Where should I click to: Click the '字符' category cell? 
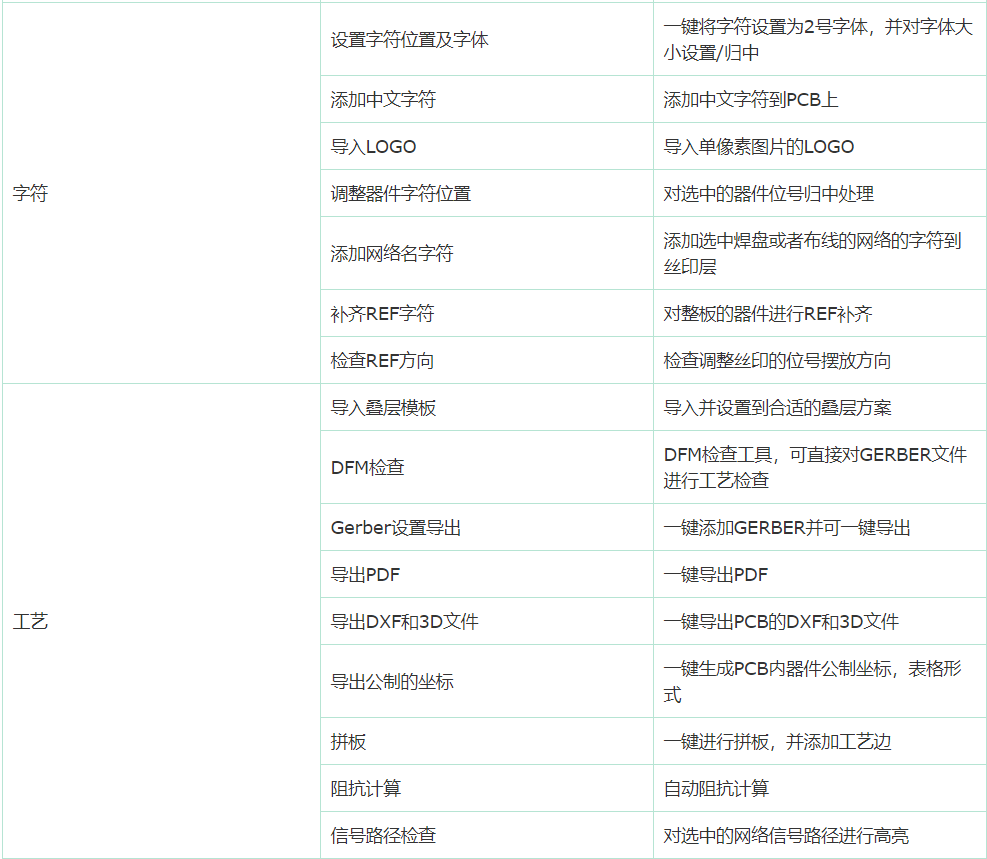click(x=161, y=193)
